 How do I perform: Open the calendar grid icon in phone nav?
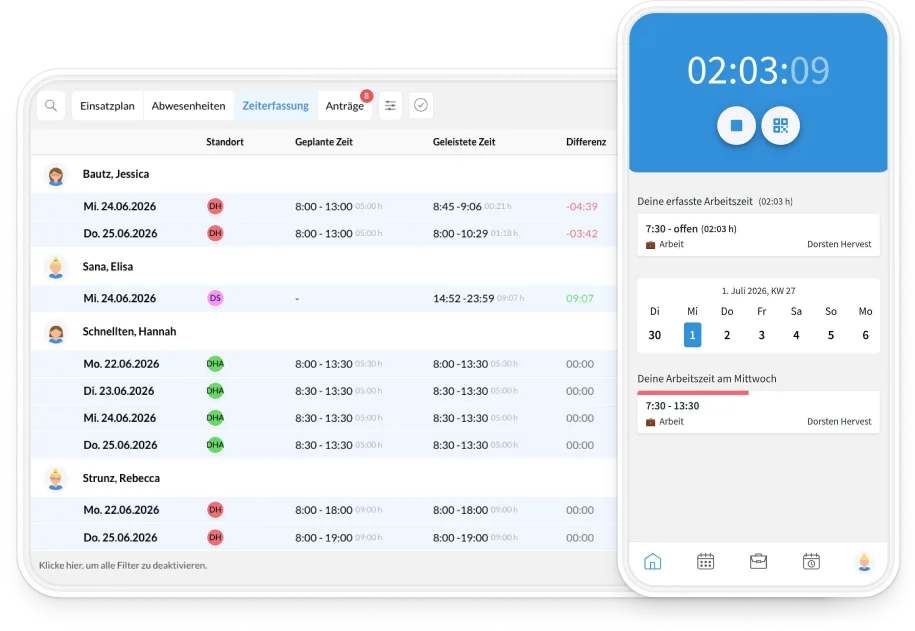[706, 562]
